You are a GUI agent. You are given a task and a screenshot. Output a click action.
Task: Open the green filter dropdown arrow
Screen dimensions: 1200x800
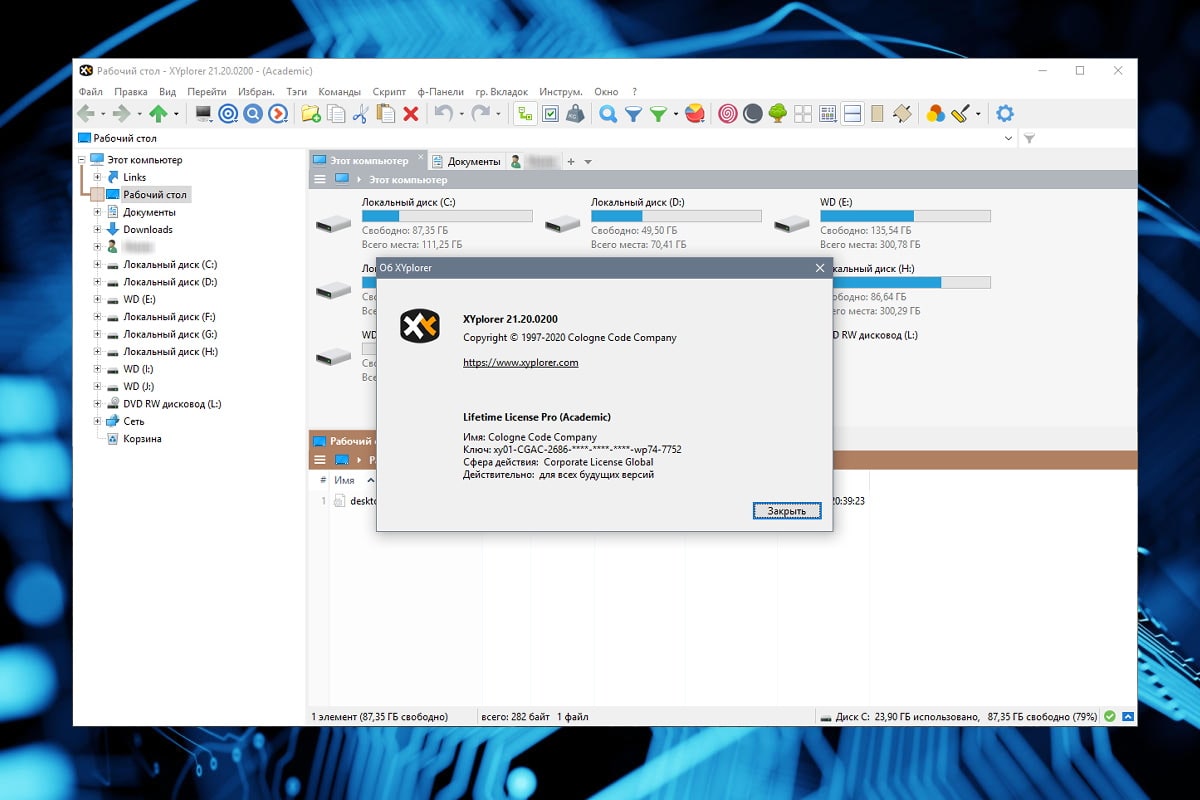(x=675, y=114)
